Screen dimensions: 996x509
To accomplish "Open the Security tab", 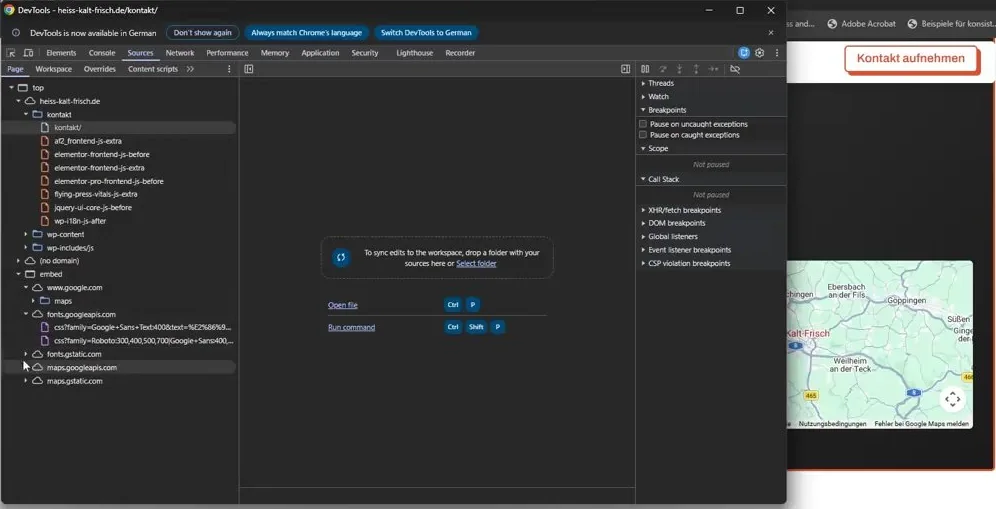I will click(365, 53).
